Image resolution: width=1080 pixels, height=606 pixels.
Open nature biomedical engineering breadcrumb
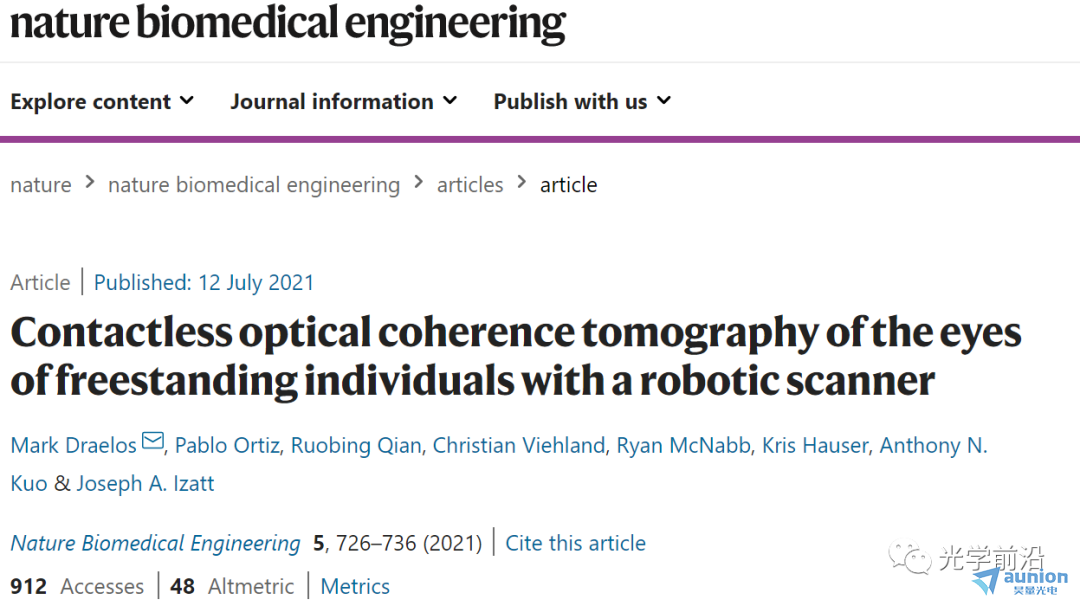(x=254, y=185)
